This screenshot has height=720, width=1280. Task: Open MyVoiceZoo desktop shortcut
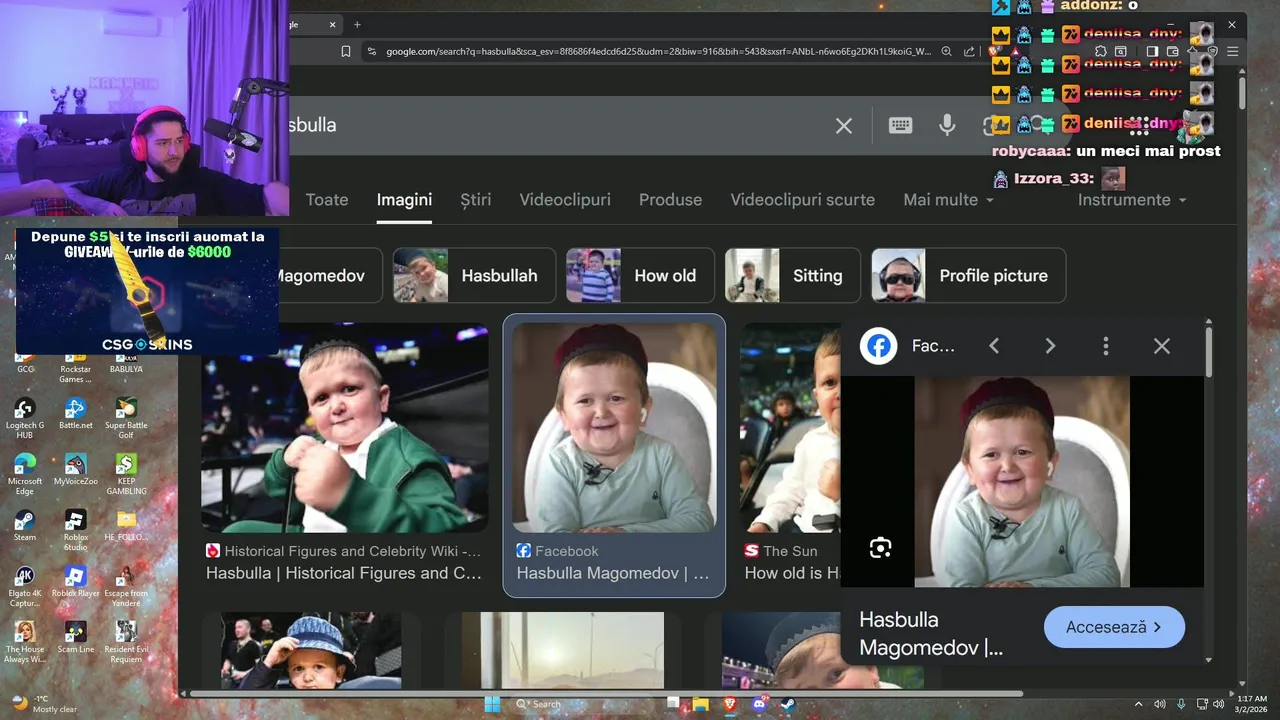tap(76, 470)
